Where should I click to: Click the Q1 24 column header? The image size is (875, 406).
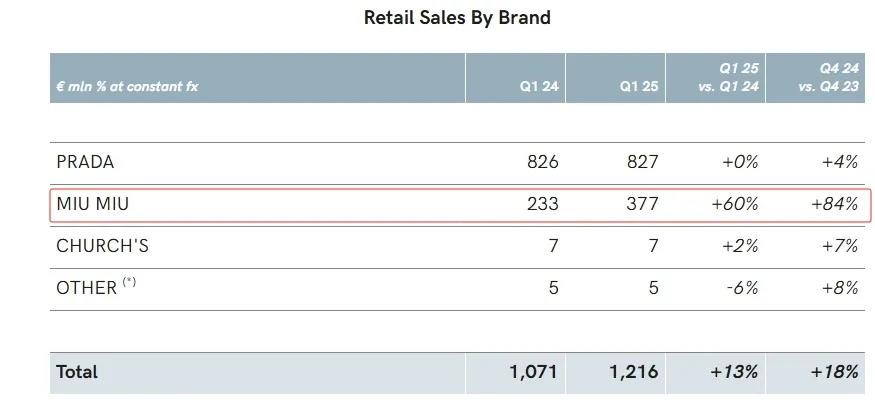tap(539, 87)
